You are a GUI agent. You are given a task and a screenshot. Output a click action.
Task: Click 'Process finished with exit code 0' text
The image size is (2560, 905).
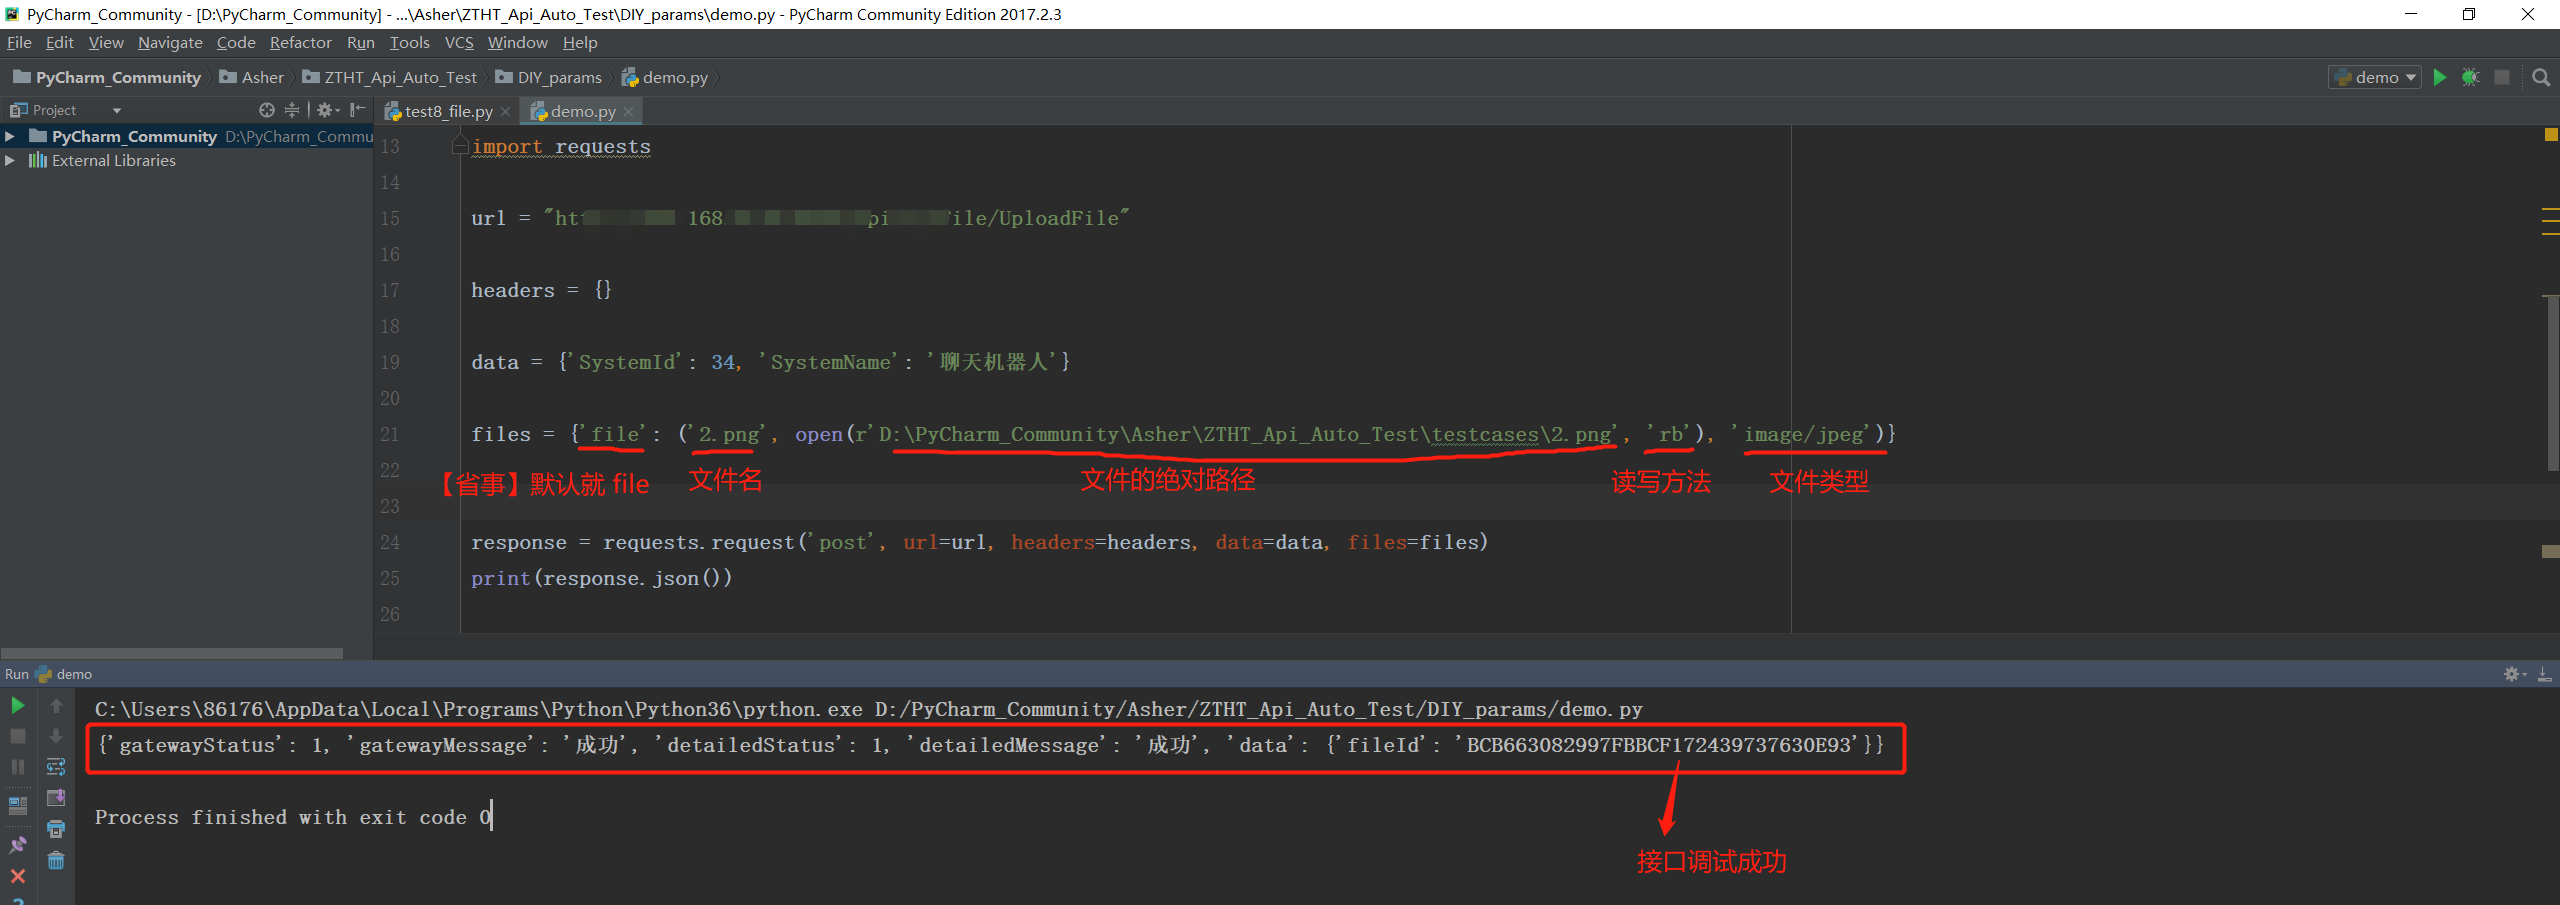coord(293,817)
